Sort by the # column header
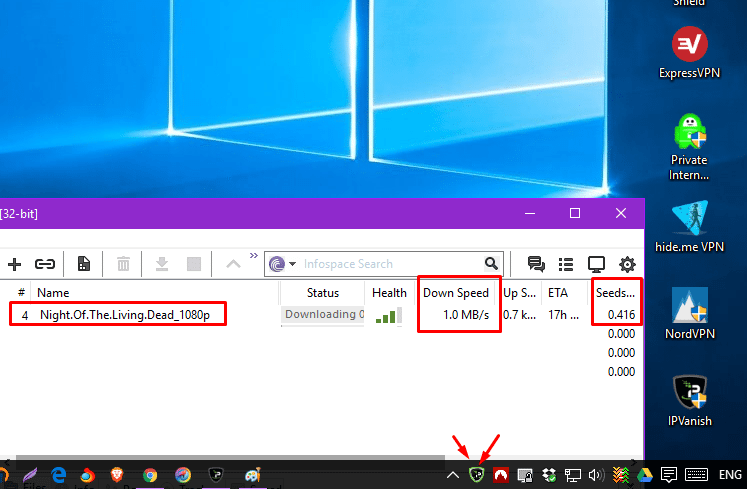 click(21, 293)
